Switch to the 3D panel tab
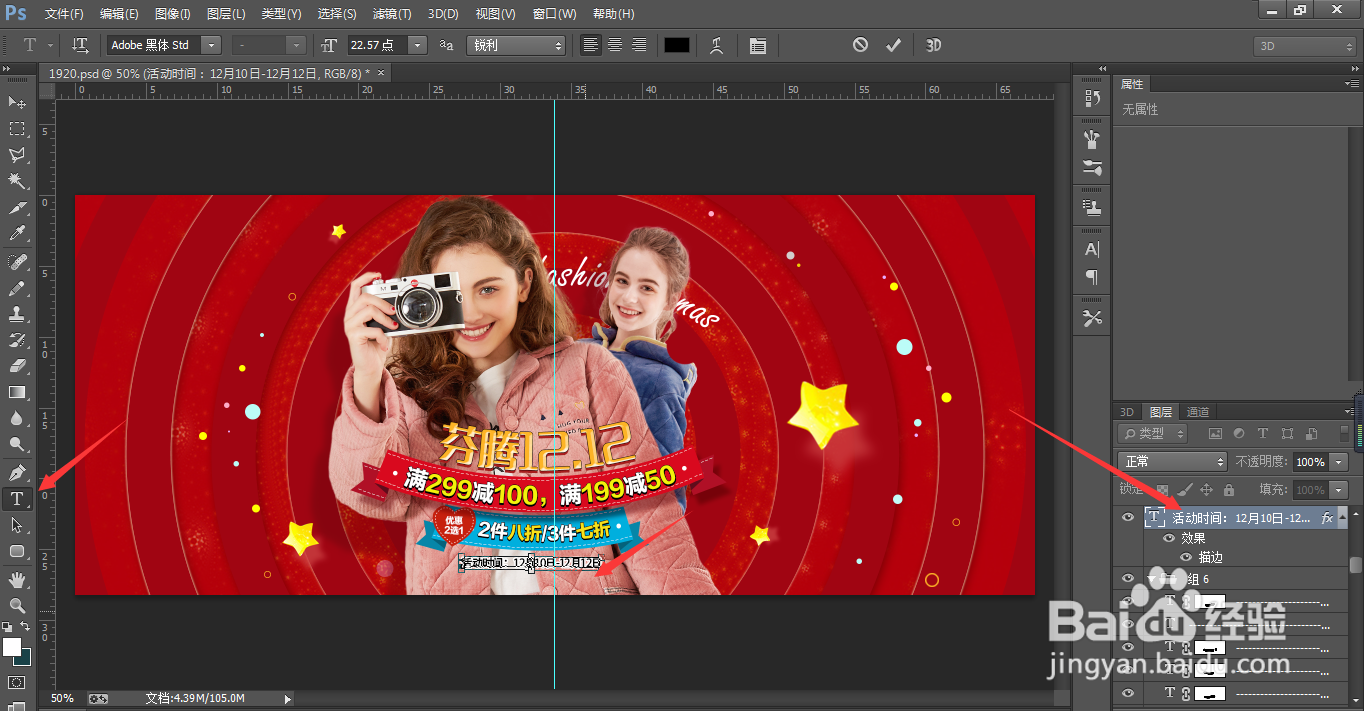This screenshot has width=1364, height=711. pos(1127,412)
